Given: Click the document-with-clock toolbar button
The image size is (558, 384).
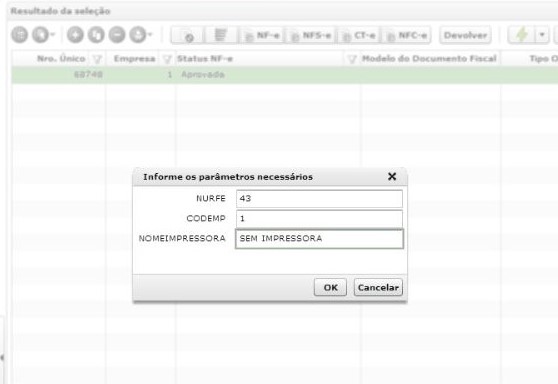Looking at the screenshot, I should (x=188, y=35).
